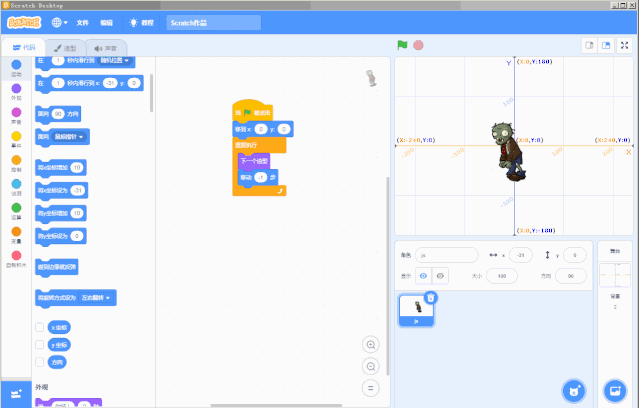The image size is (639, 408).
Task: Select the Events category circle
Action: click(16, 136)
